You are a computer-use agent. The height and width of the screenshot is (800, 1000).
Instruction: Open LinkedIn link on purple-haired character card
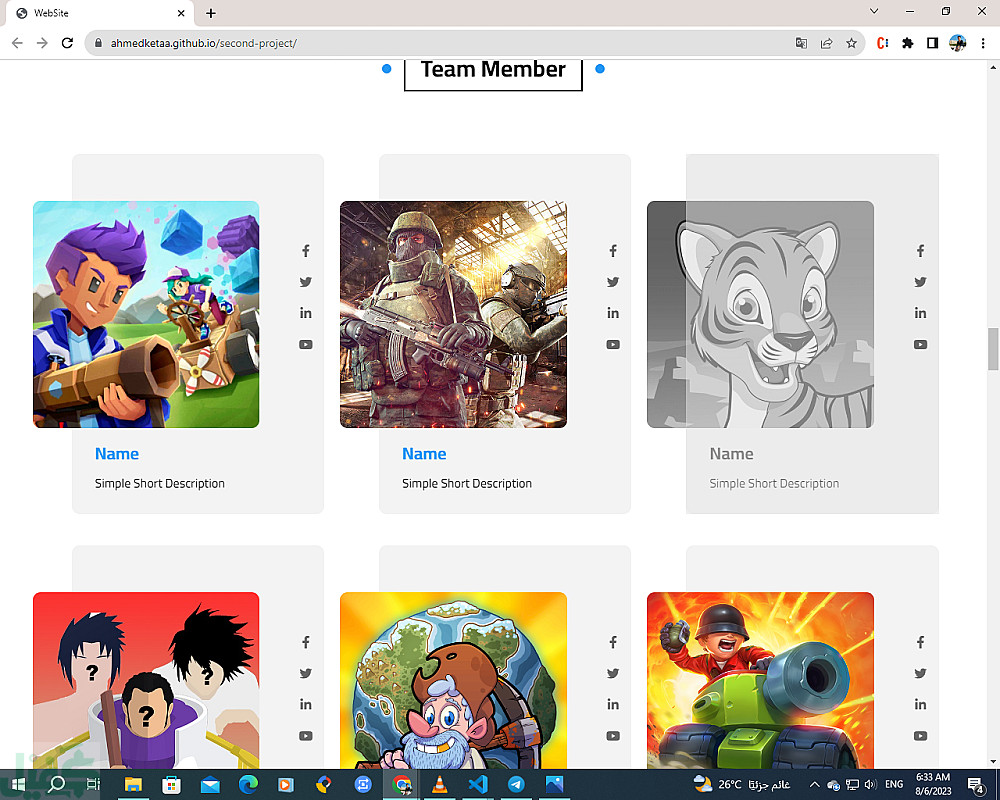click(x=305, y=313)
